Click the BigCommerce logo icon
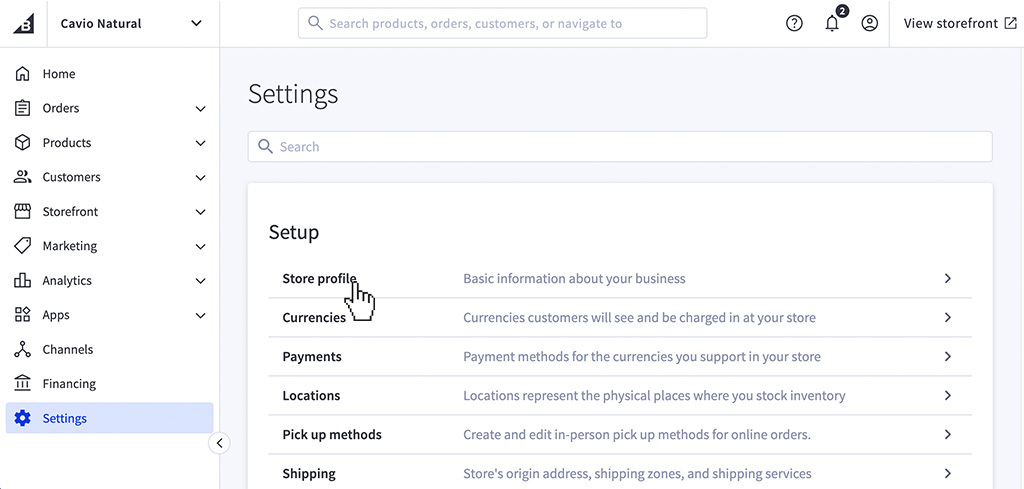 23,23
